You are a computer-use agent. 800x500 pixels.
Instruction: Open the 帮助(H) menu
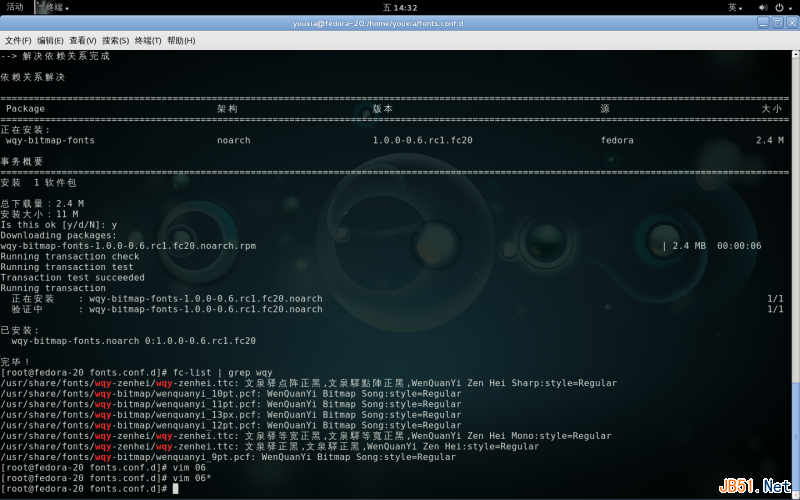tap(181, 40)
